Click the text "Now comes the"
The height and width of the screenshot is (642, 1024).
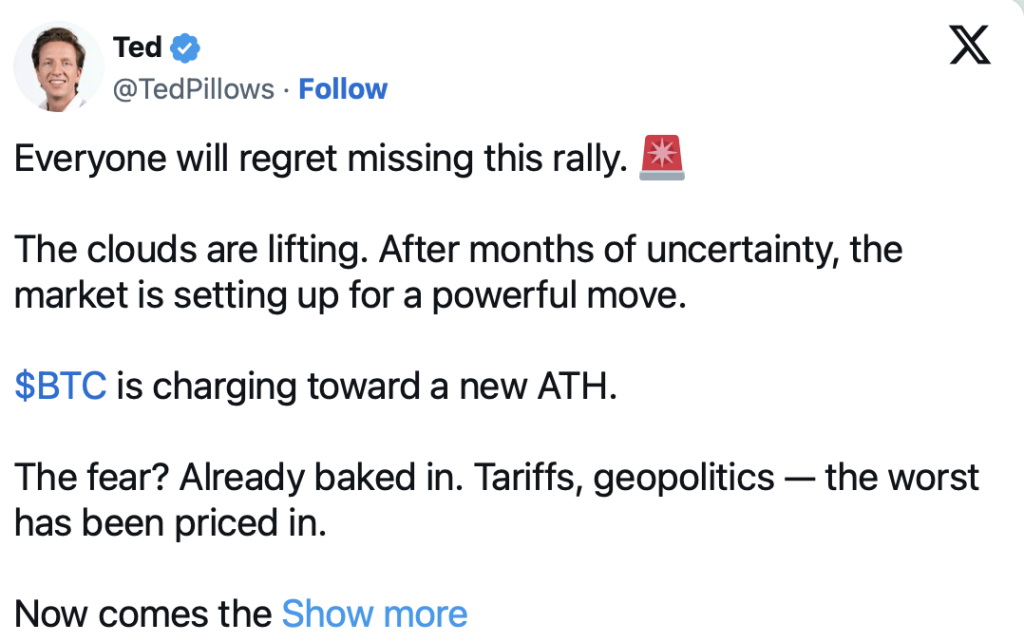(143, 613)
